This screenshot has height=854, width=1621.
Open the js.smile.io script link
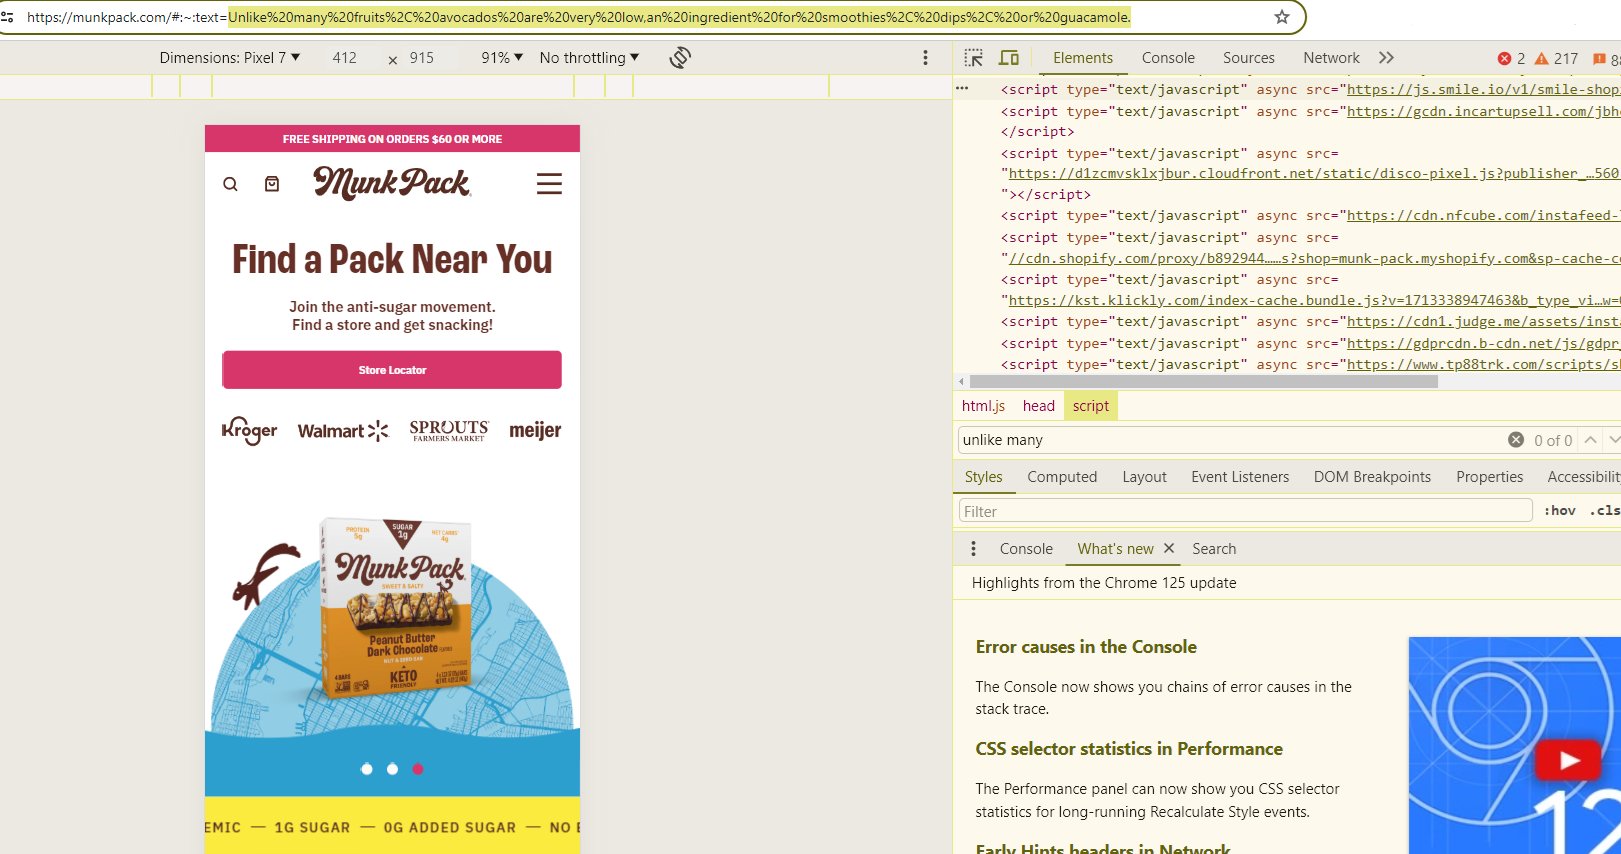1483,89
